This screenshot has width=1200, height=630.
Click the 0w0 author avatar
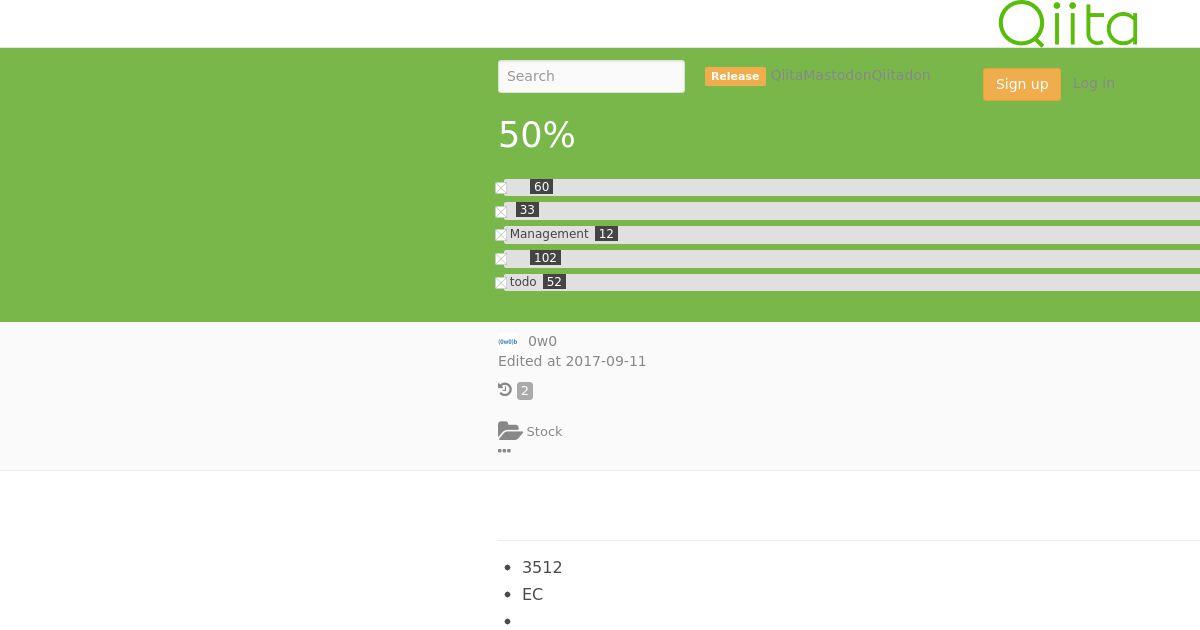tap(508, 341)
